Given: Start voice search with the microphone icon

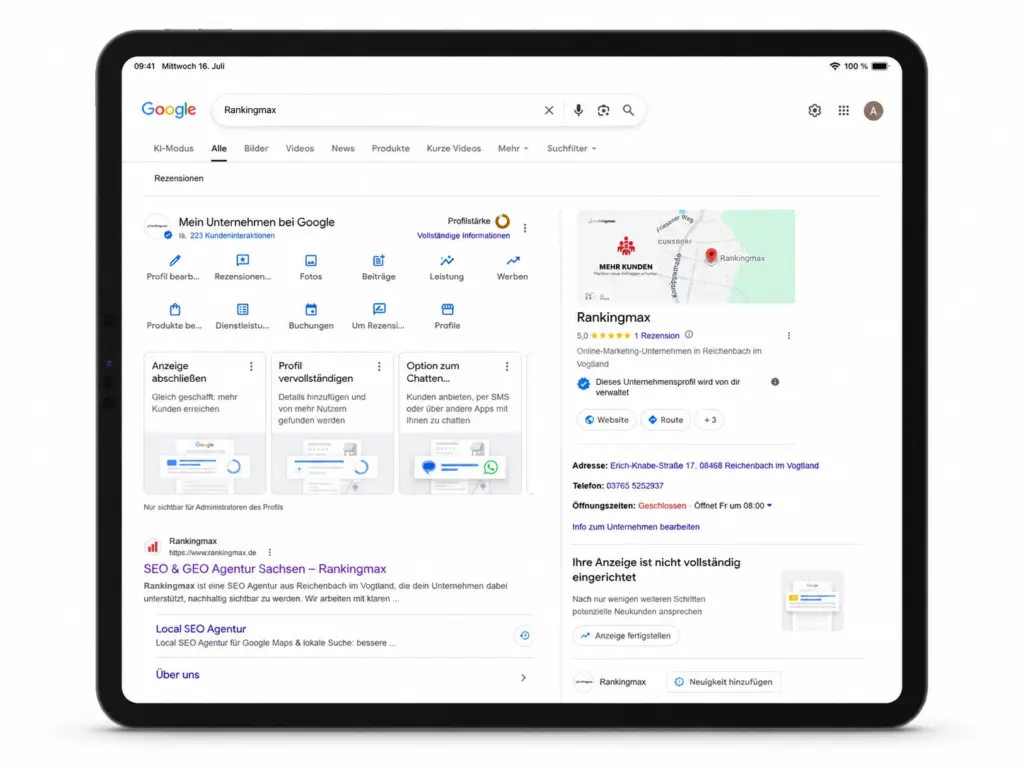Looking at the screenshot, I should tap(578, 110).
